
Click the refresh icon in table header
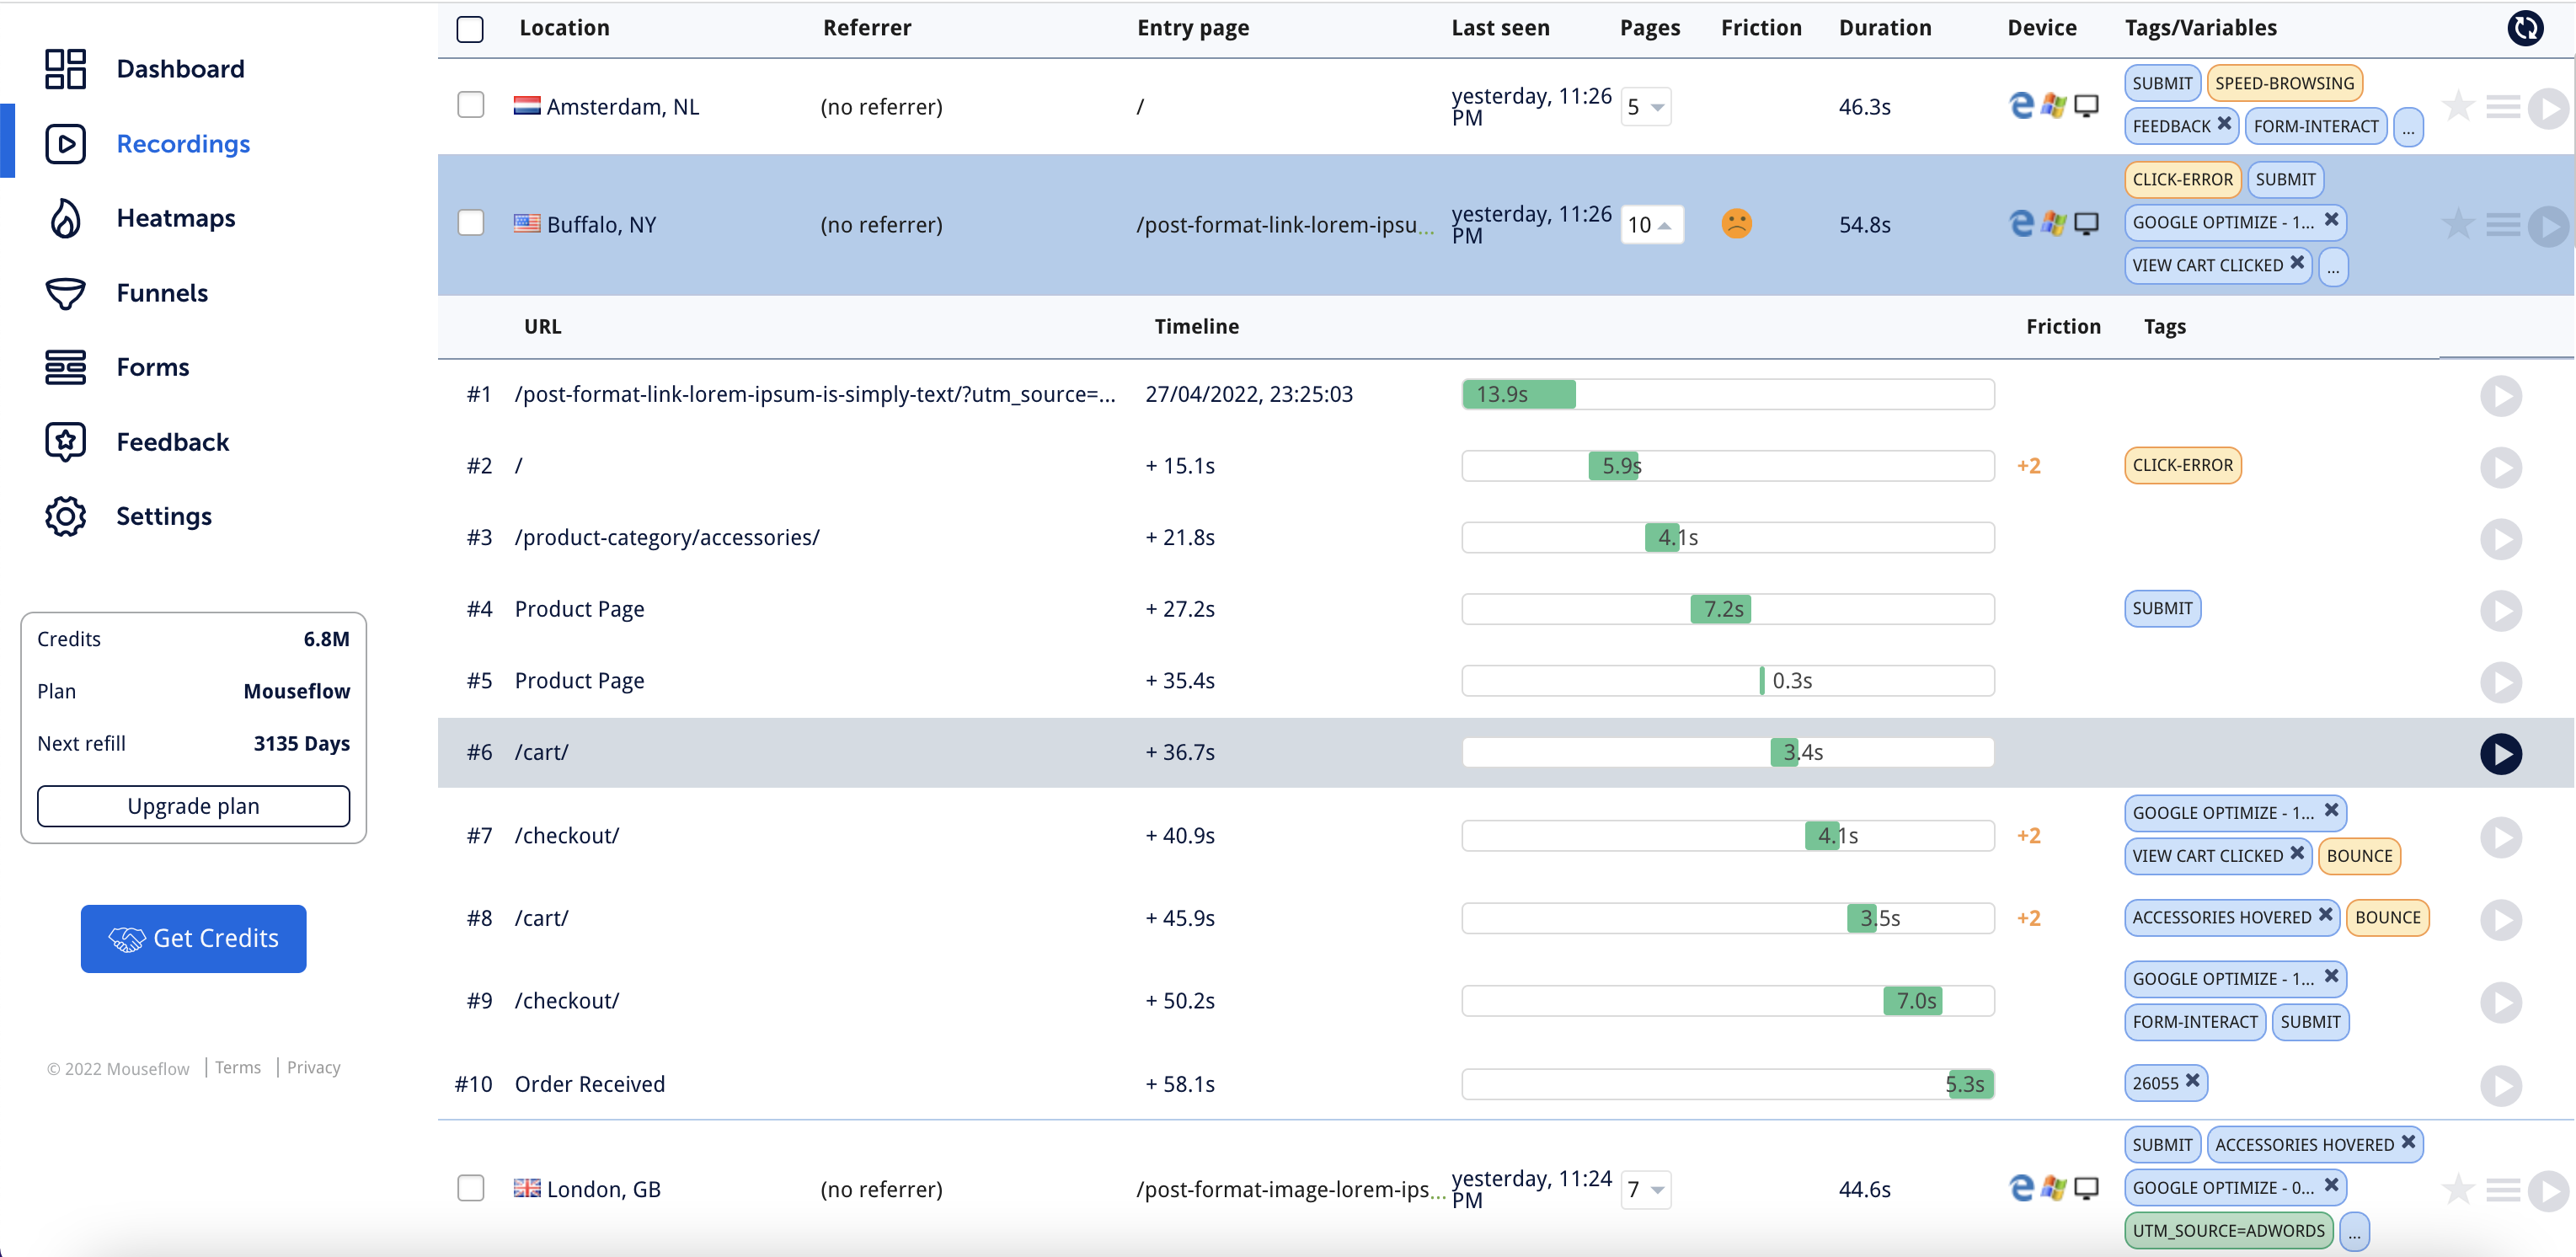point(2525,28)
